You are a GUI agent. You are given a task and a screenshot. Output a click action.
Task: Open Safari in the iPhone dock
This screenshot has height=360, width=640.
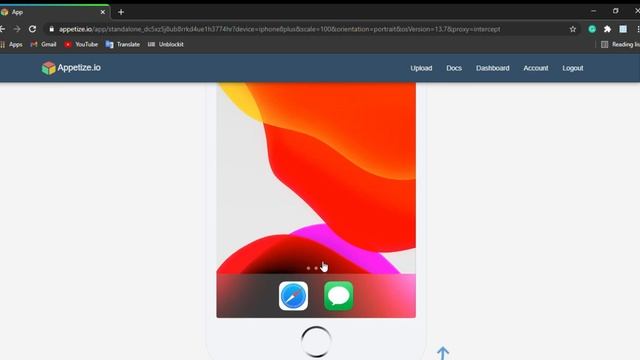click(293, 296)
